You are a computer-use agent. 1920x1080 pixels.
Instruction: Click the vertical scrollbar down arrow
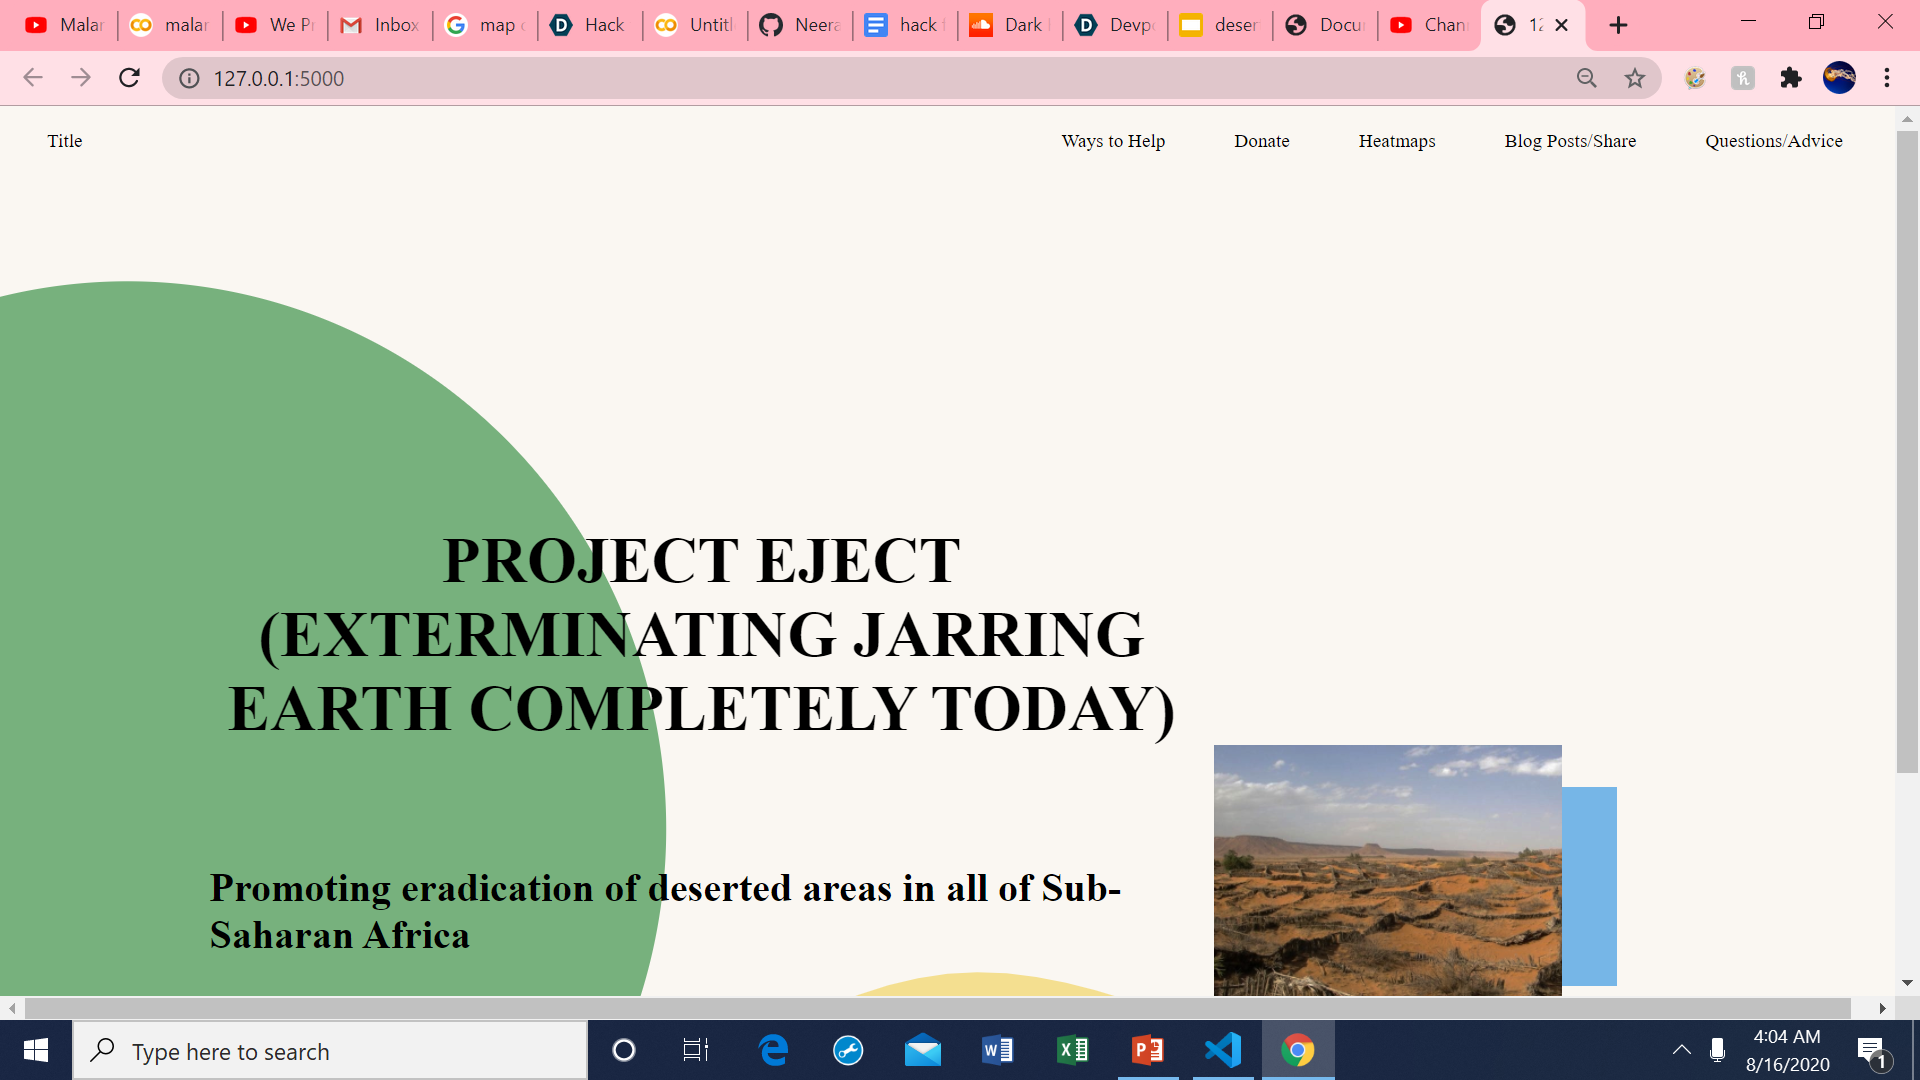point(1907,983)
